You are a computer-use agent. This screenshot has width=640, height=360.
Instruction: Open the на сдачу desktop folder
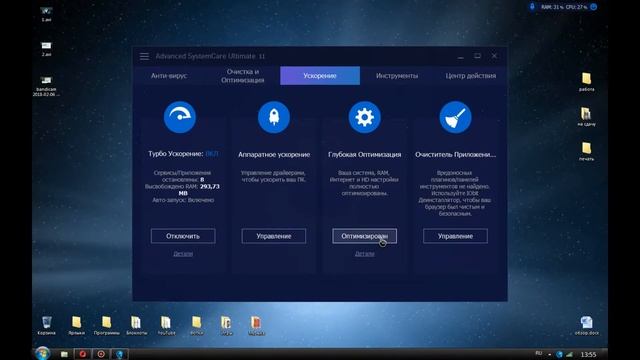coord(587,116)
